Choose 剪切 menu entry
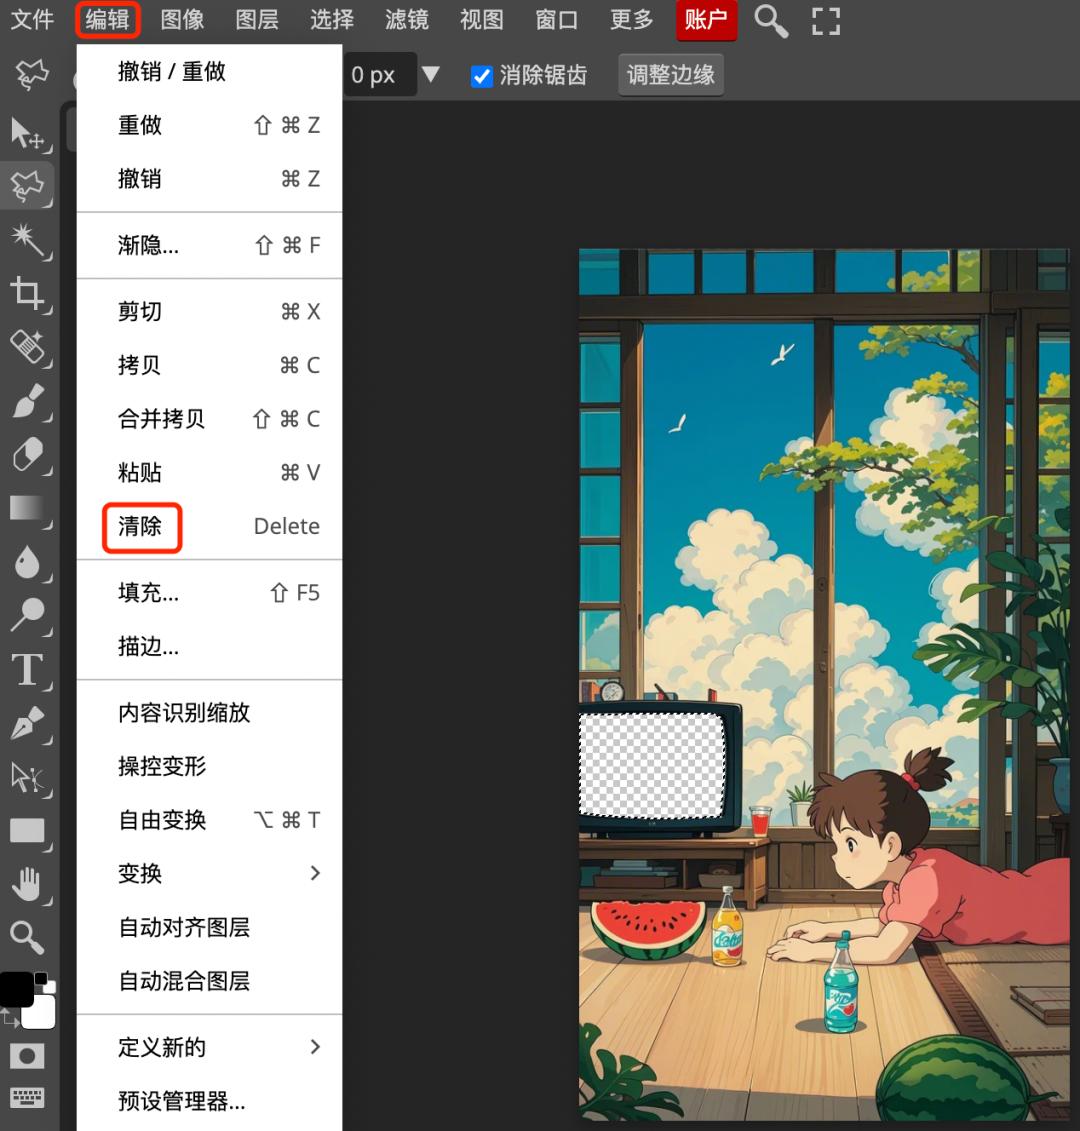Viewport: 1080px width, 1131px height. (x=209, y=312)
